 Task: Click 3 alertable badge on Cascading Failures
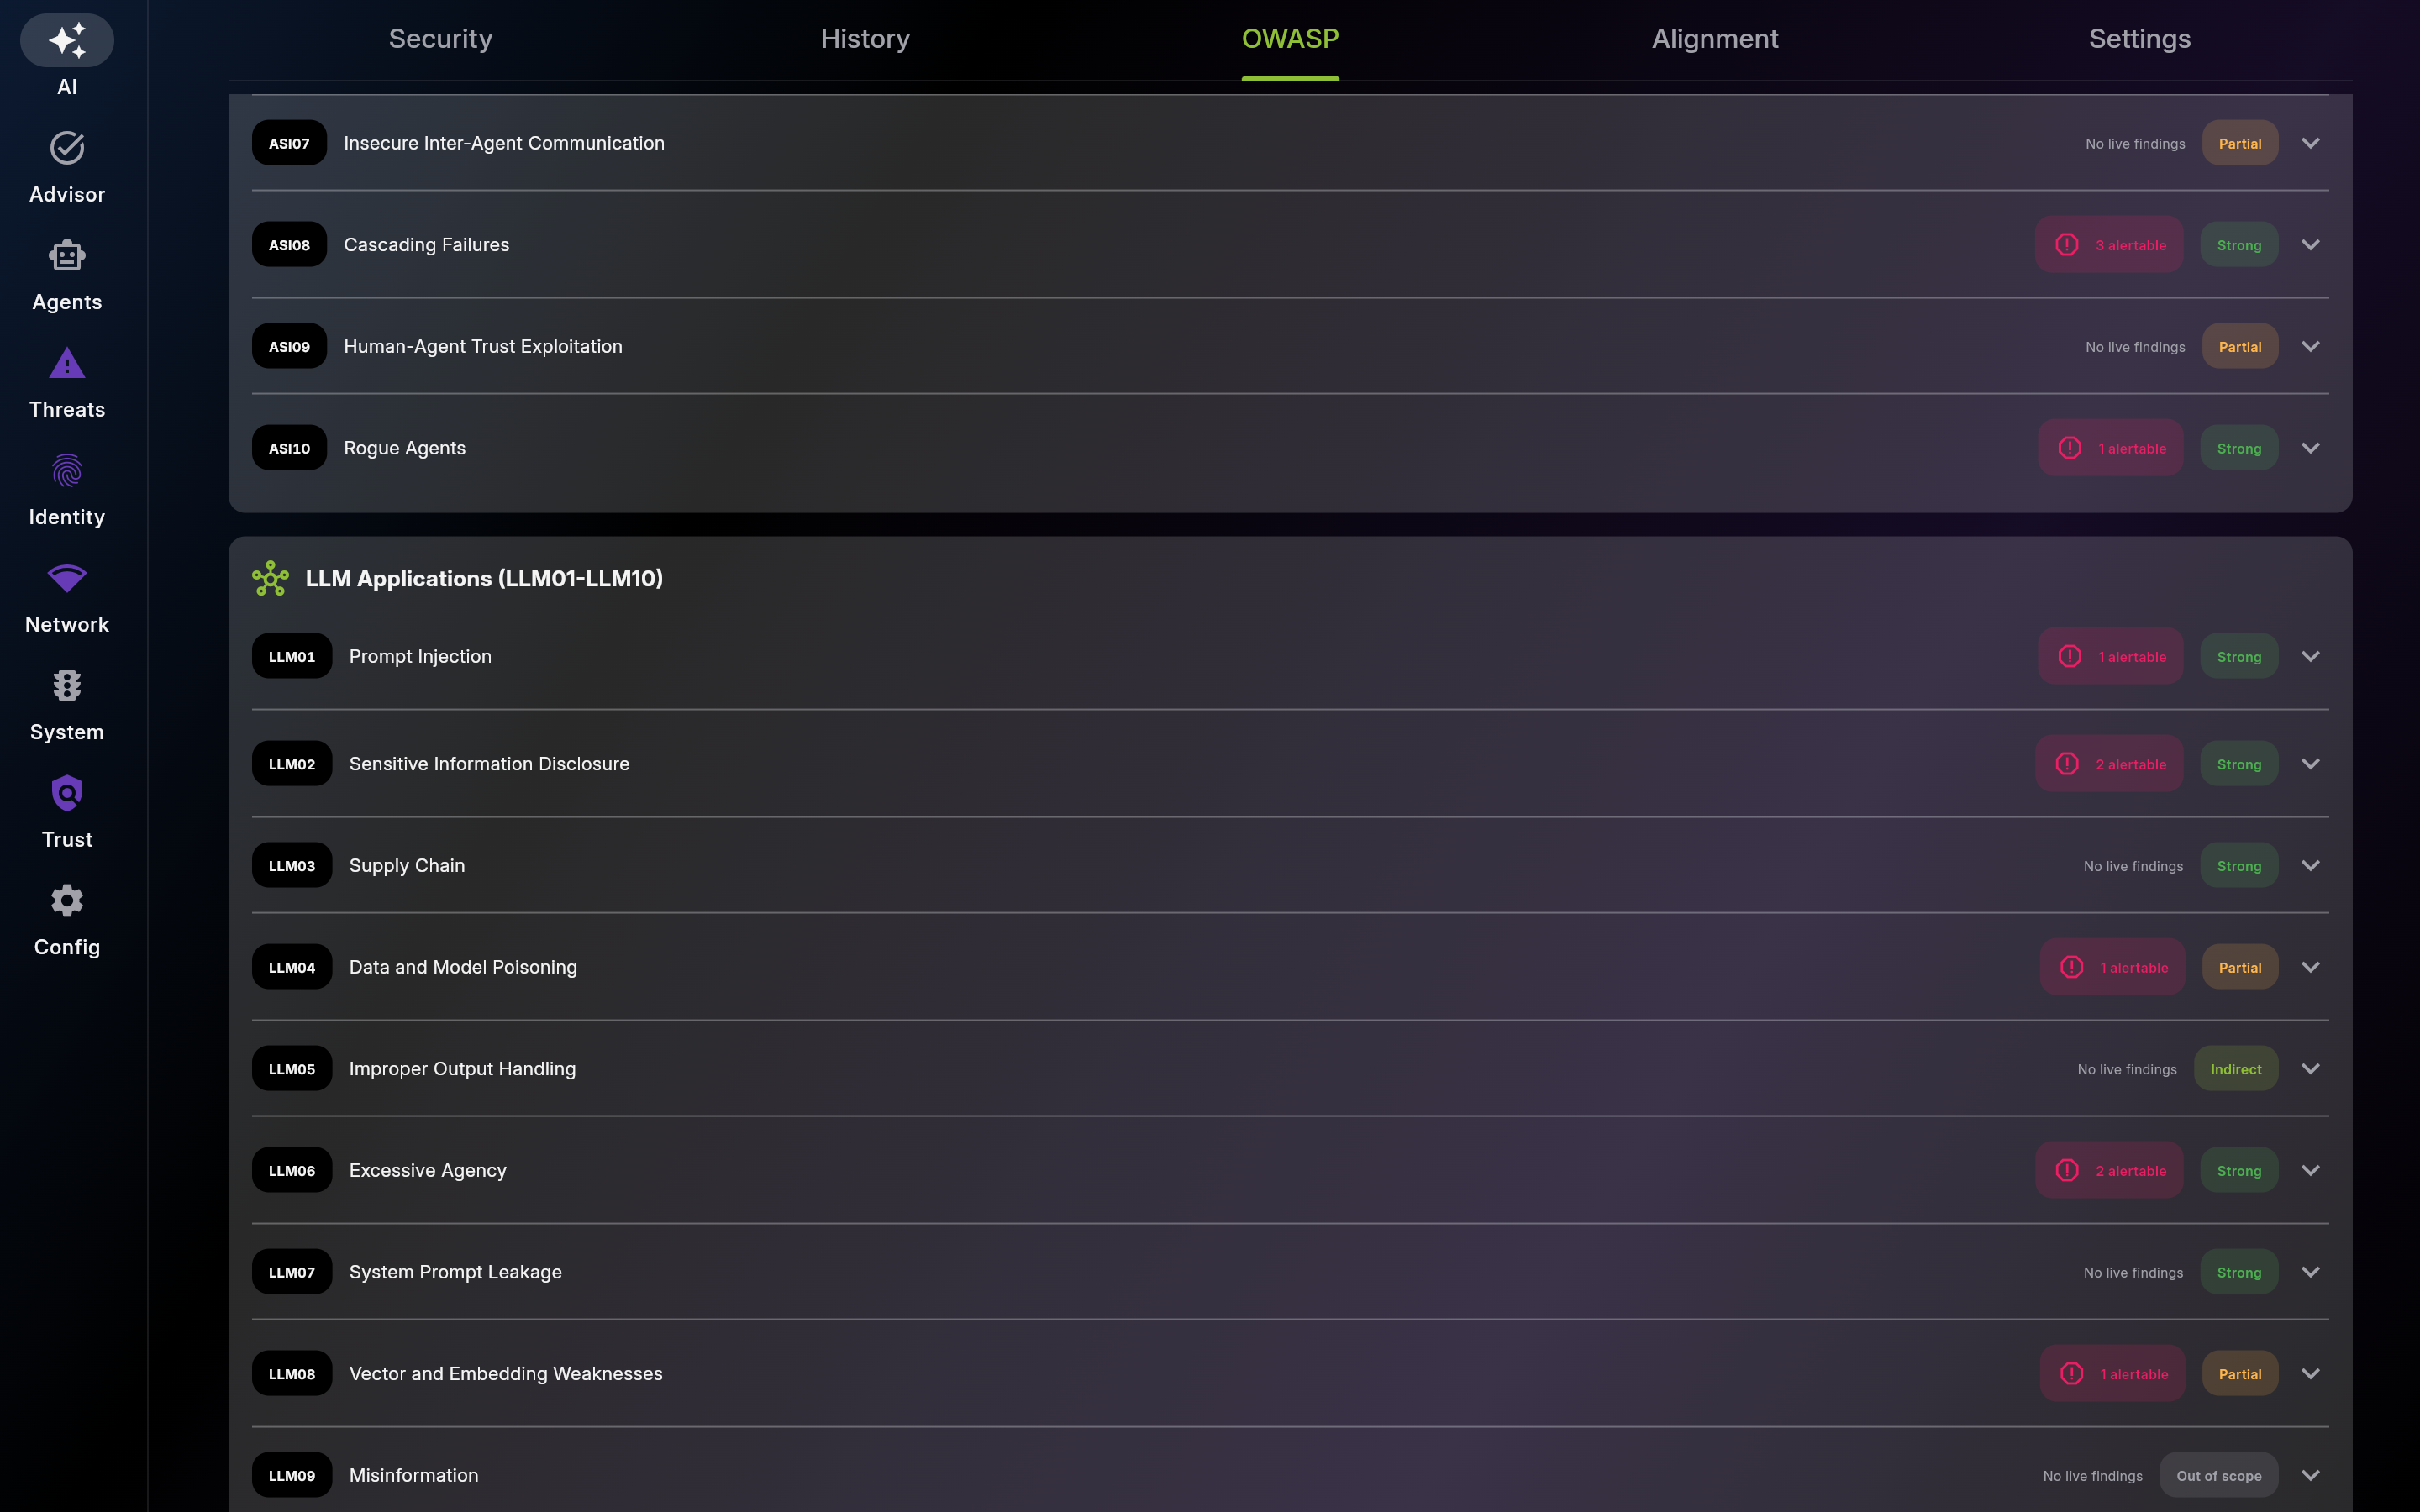pyautogui.click(x=2109, y=245)
